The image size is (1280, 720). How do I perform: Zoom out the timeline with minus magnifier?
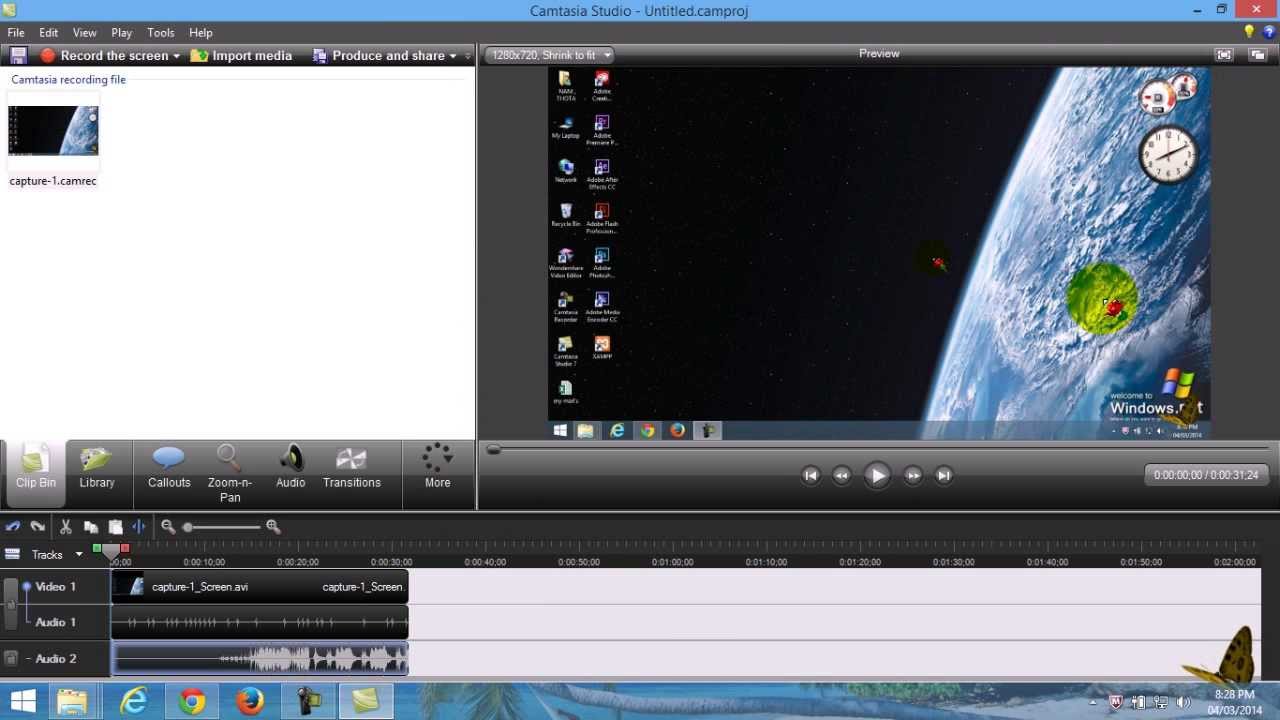(168, 527)
